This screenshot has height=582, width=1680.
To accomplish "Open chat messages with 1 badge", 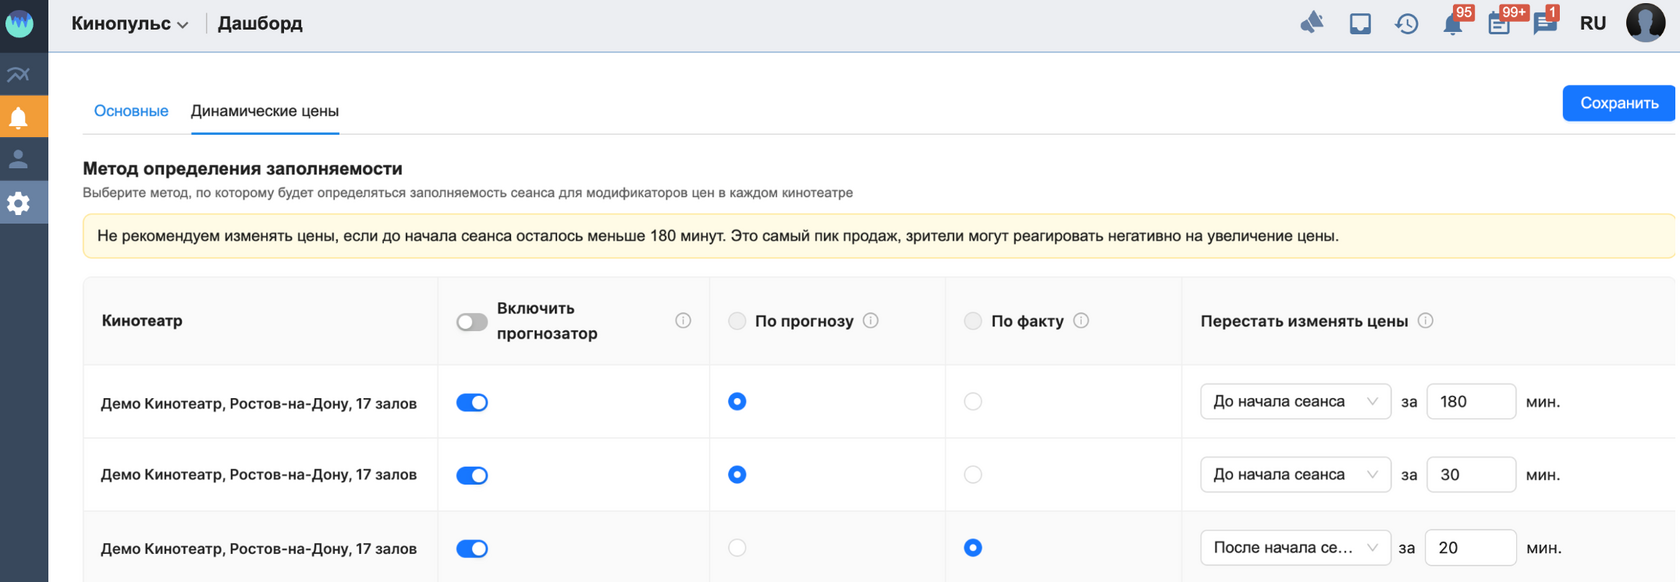I will click(x=1545, y=24).
